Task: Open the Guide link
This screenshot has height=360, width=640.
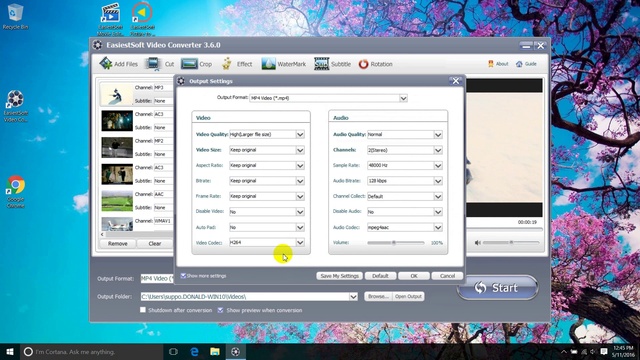Action: [x=526, y=64]
